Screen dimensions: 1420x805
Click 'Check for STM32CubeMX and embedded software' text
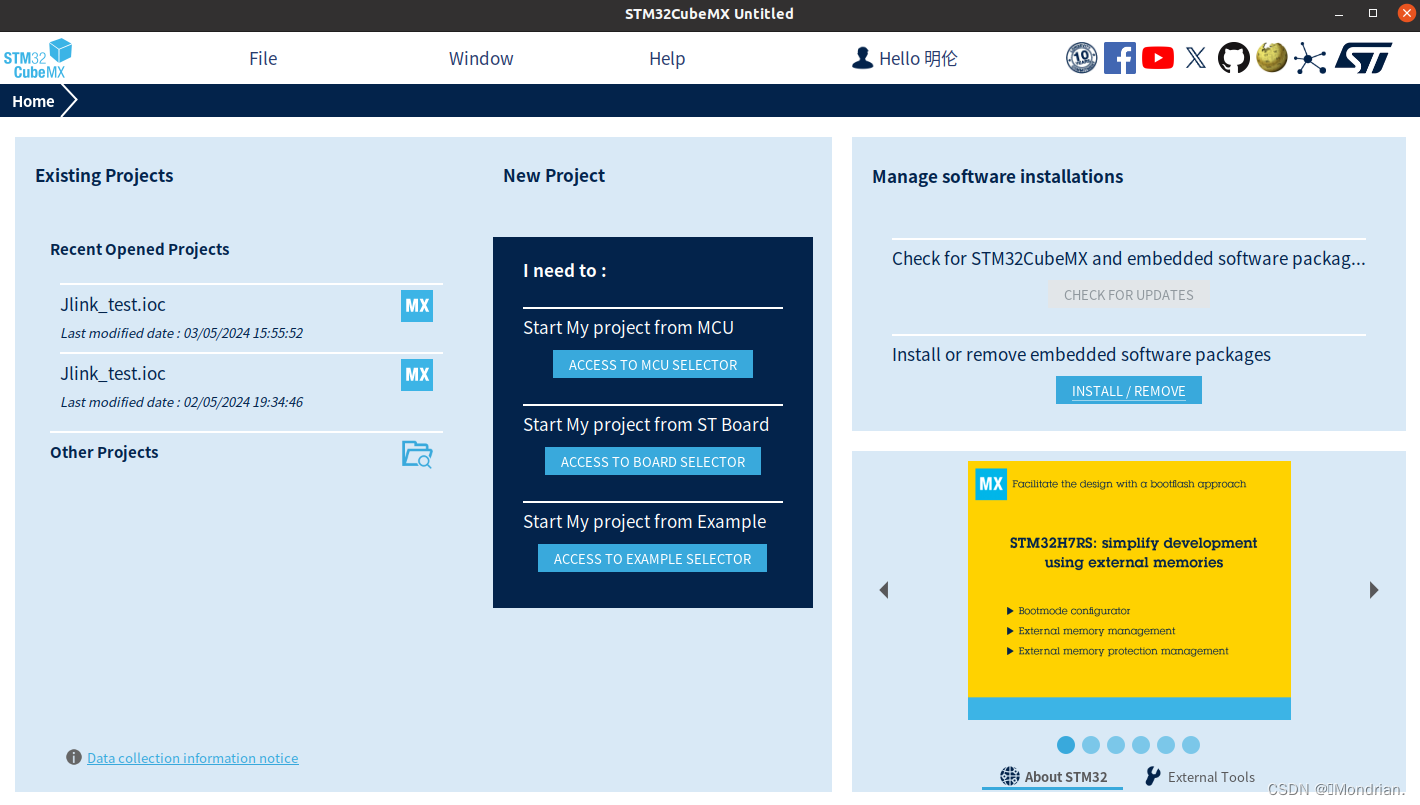(x=1129, y=258)
